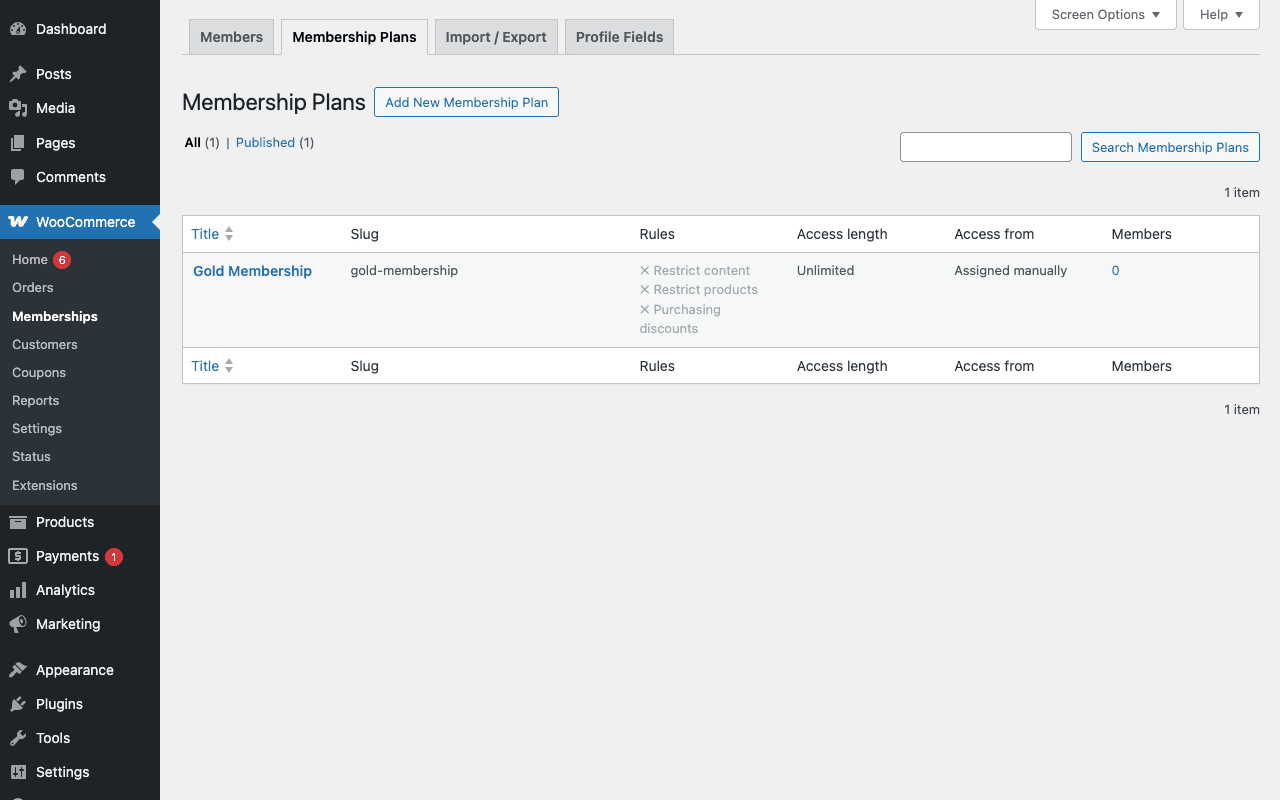Viewport: 1280px width, 800px height.
Task: Click the red 6 badge next to Home
Action: click(62, 260)
